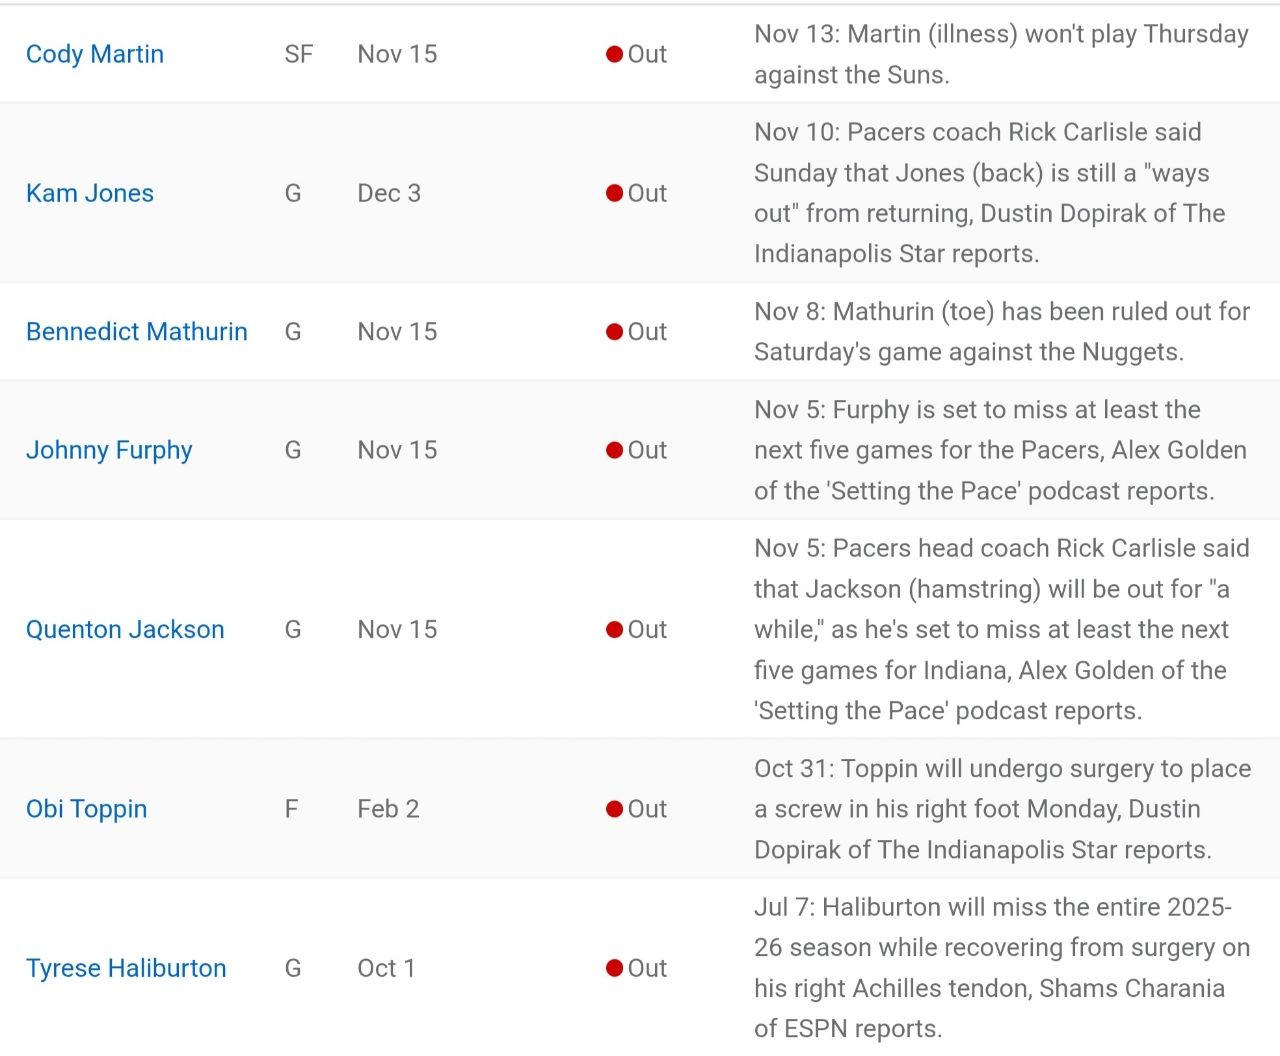The height and width of the screenshot is (1056, 1280).
Task: Click the red status dot for Johnny Furphy
Action: click(x=615, y=450)
